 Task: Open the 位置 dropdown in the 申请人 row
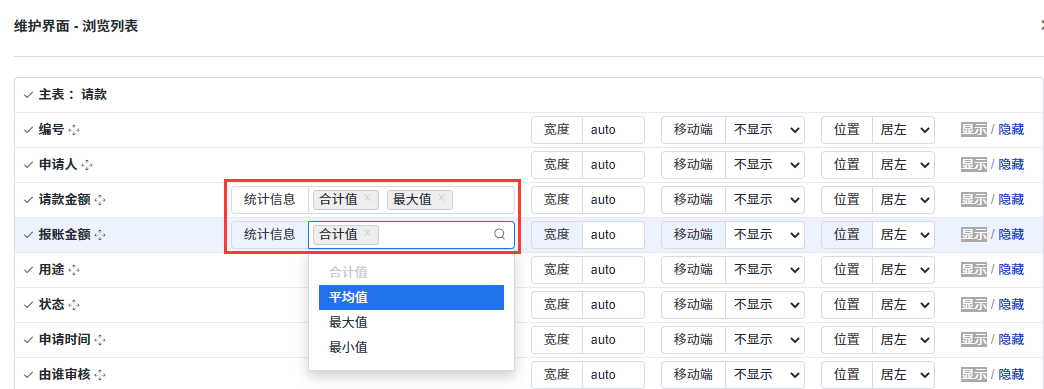pyautogui.click(x=904, y=165)
